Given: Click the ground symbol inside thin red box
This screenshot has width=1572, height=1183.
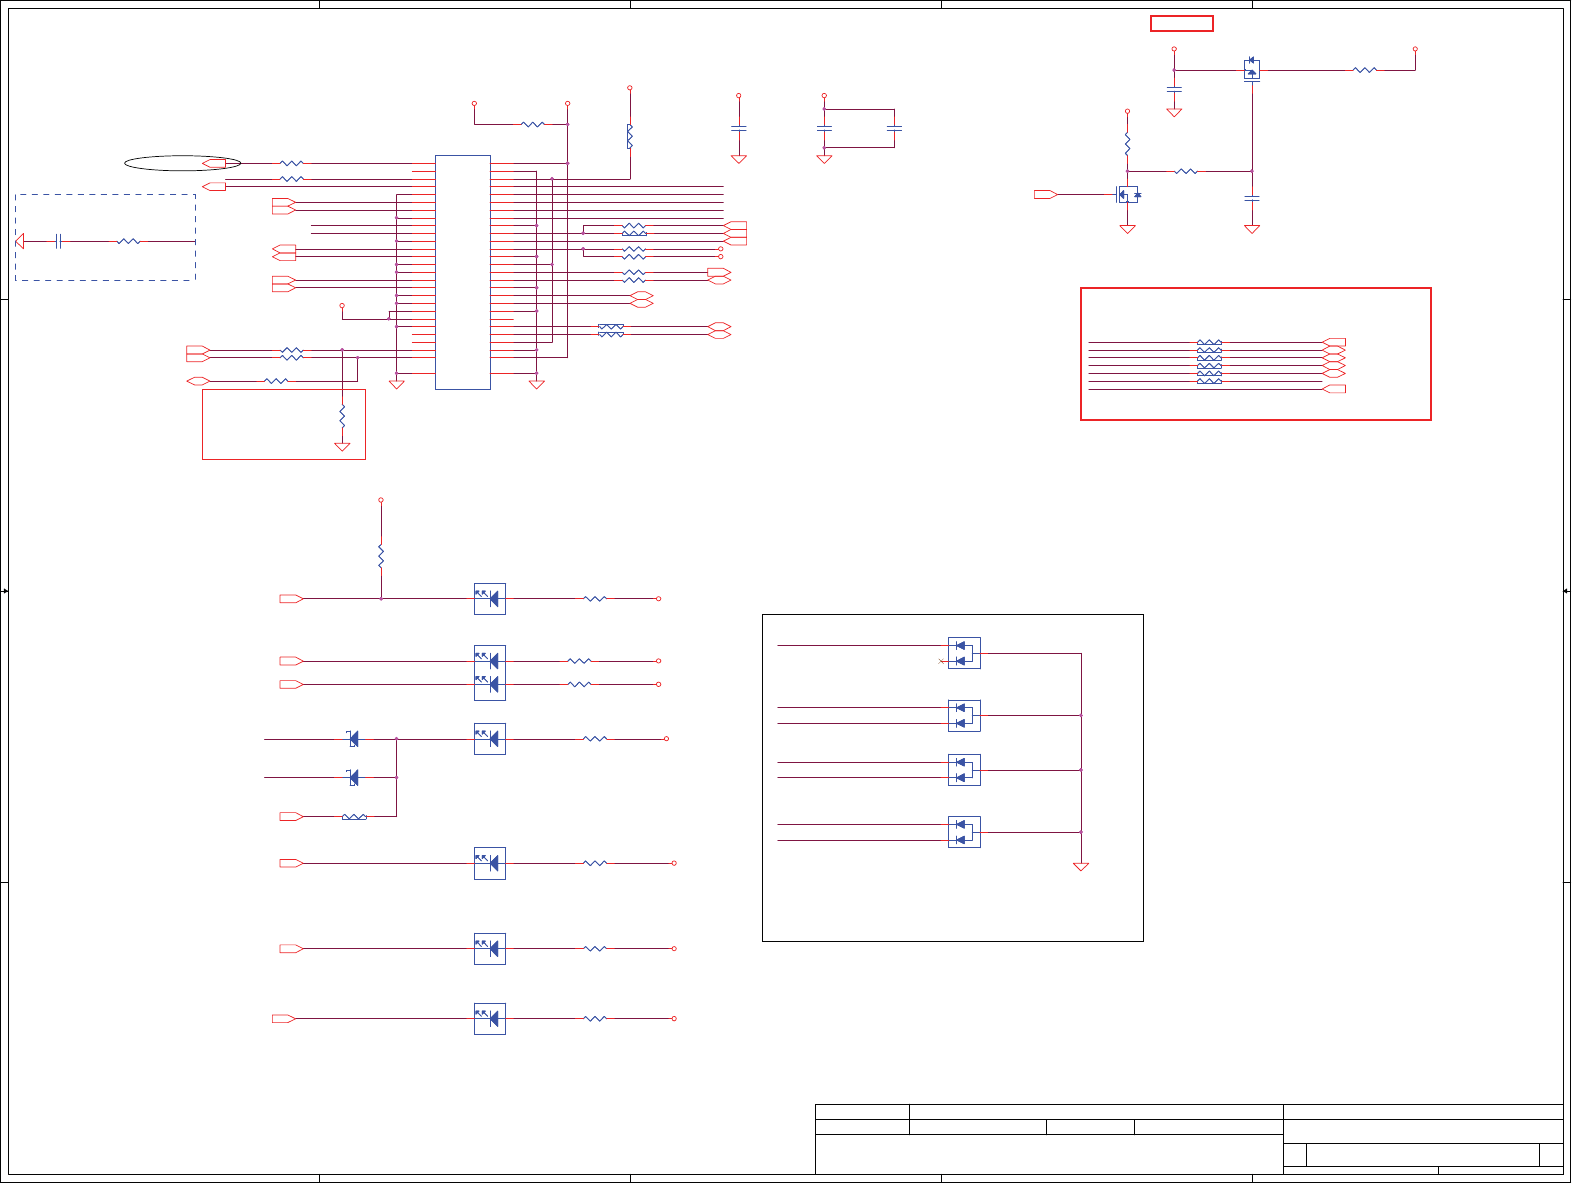Looking at the screenshot, I should 342,447.
